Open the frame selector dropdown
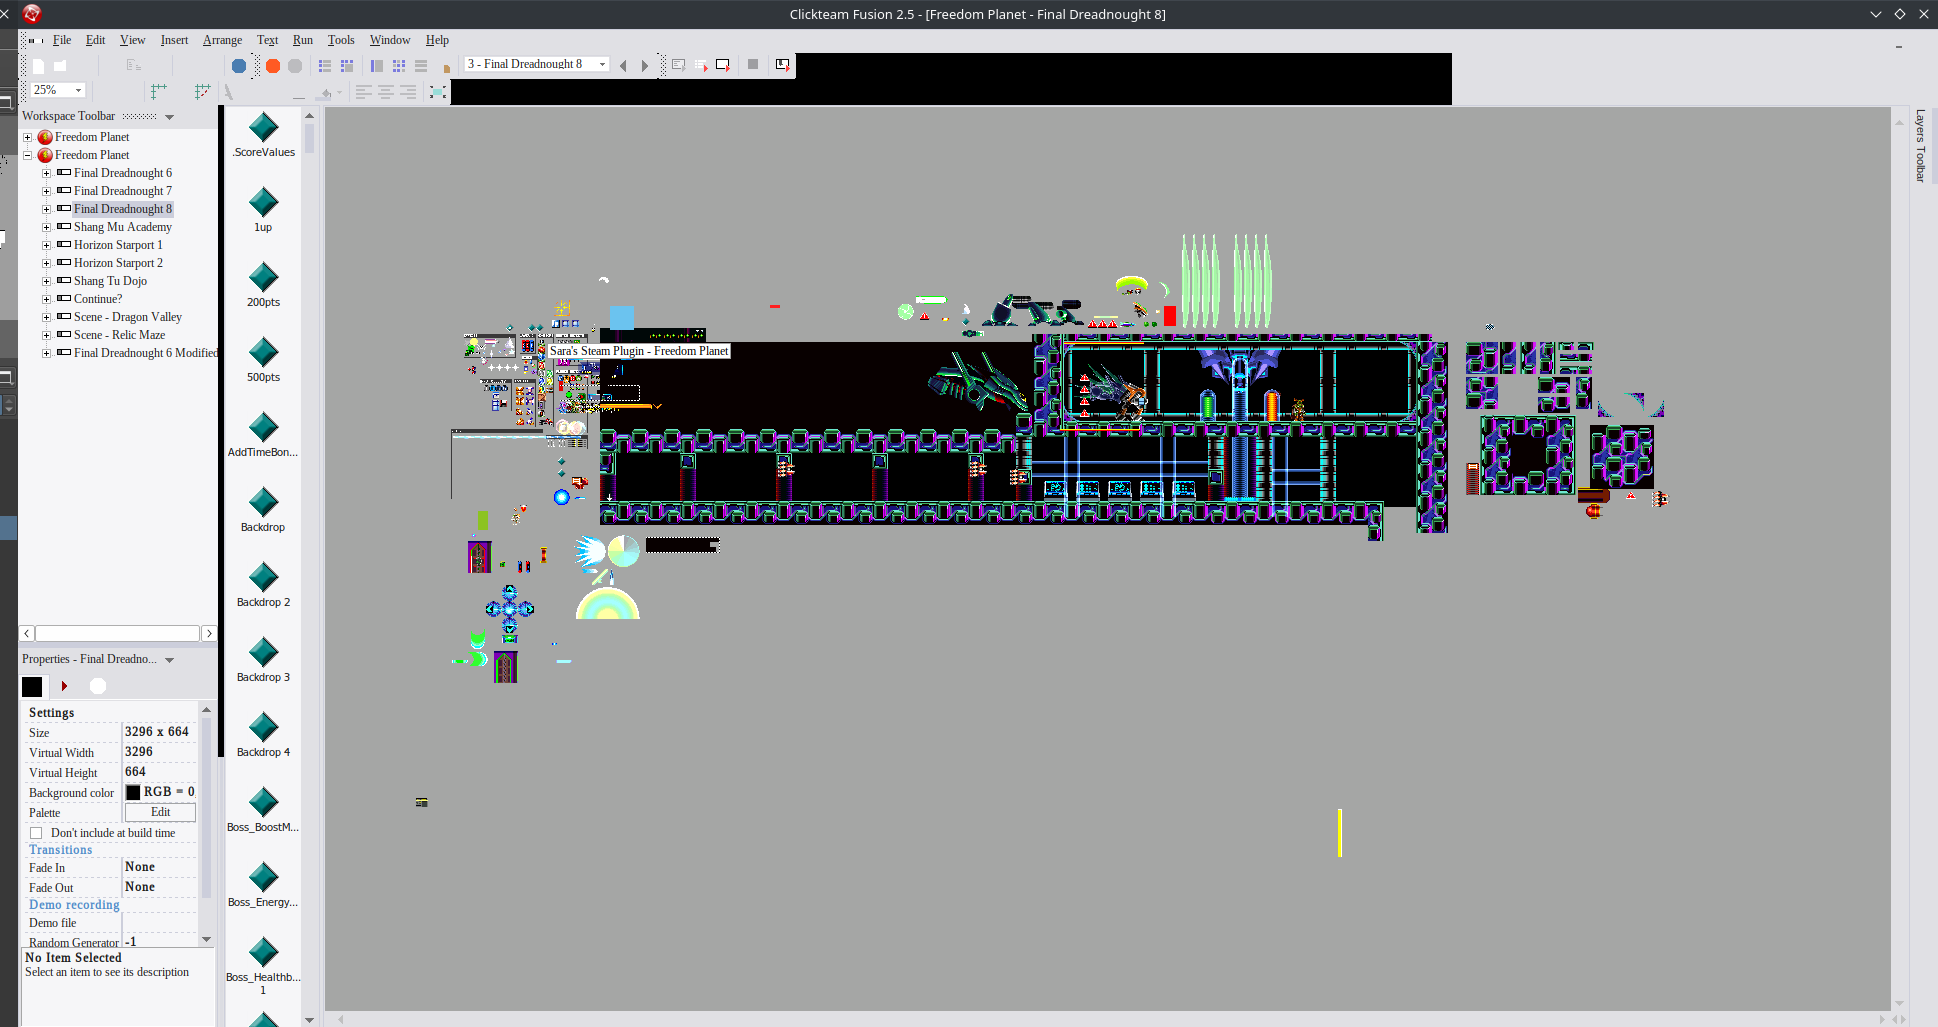Viewport: 1938px width, 1027px height. [602, 64]
